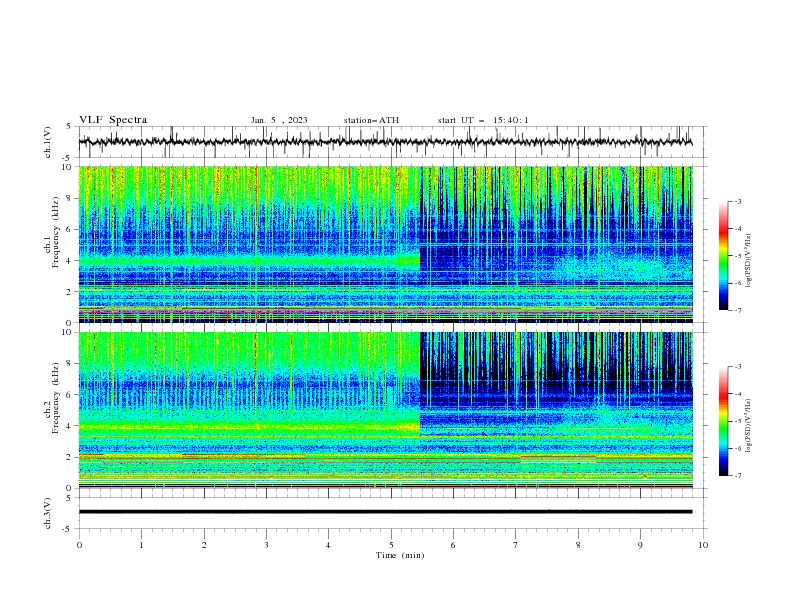Click the "VLF Spectra" plot title
Viewport: 792px width, 612px height.
point(113,120)
